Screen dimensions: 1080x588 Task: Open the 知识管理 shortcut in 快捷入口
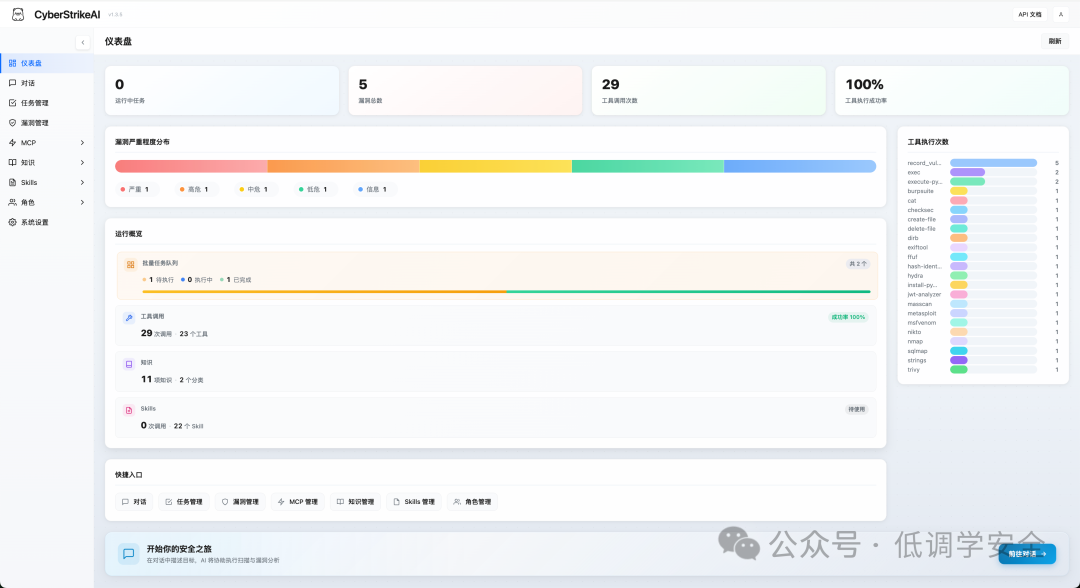tap(355, 502)
